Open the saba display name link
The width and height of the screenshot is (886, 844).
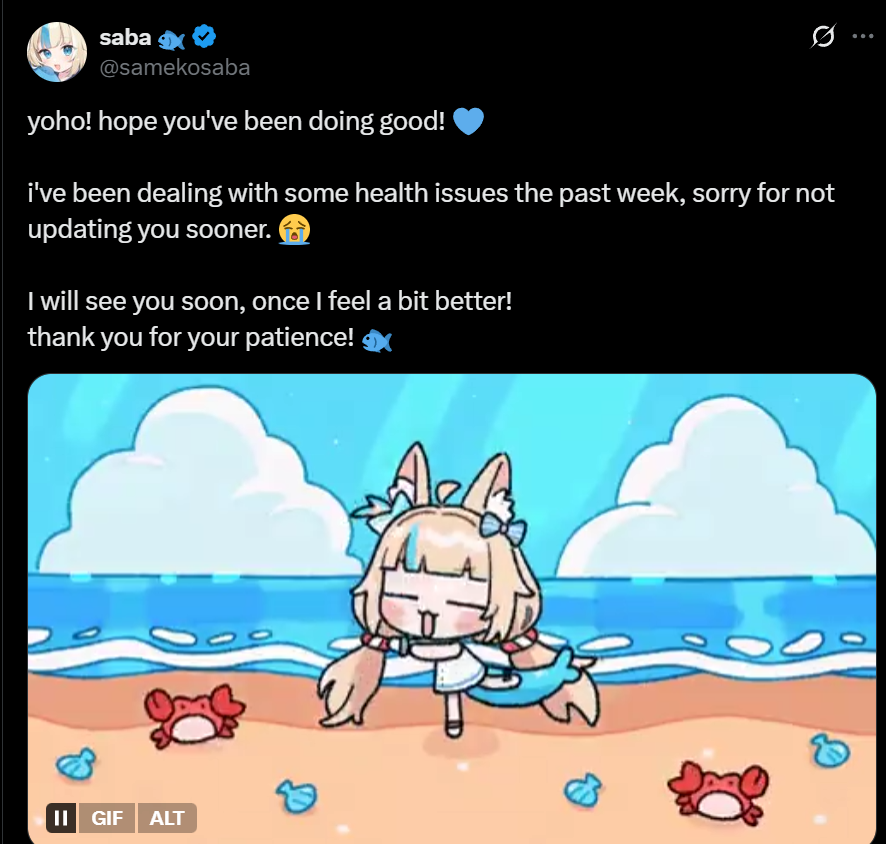[x=125, y=38]
